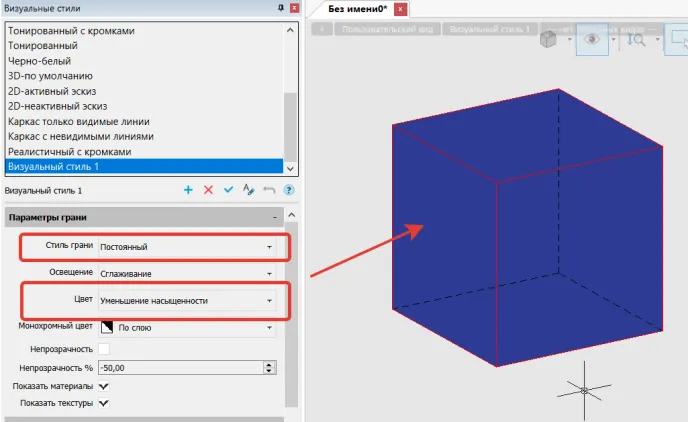This screenshot has height=422, width=688.
Task: Click the rename style icon
Action: click(x=249, y=190)
